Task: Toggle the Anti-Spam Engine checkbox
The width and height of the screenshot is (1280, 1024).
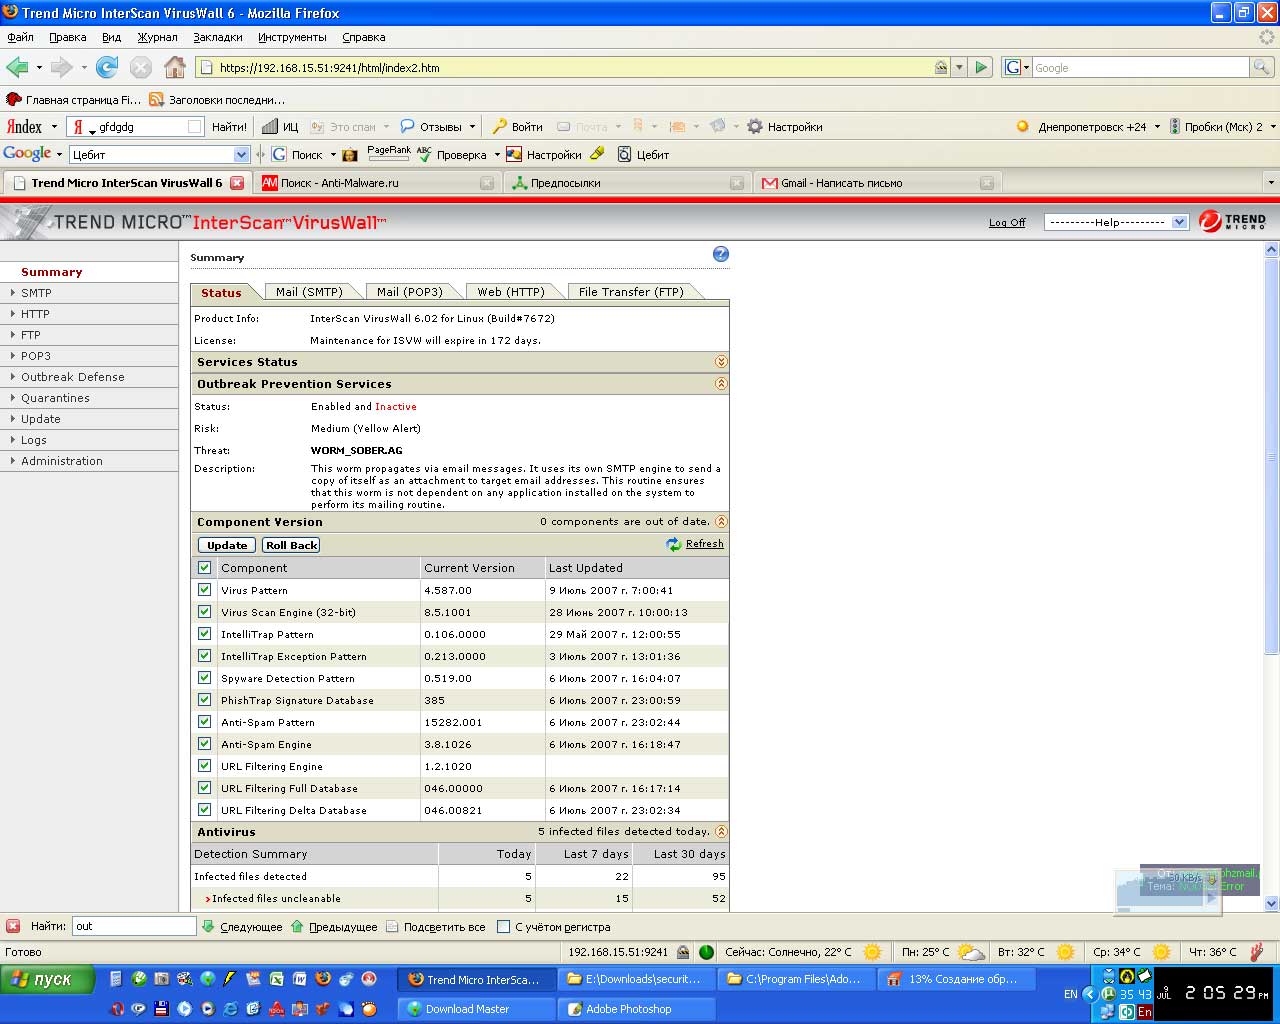Action: click(204, 744)
